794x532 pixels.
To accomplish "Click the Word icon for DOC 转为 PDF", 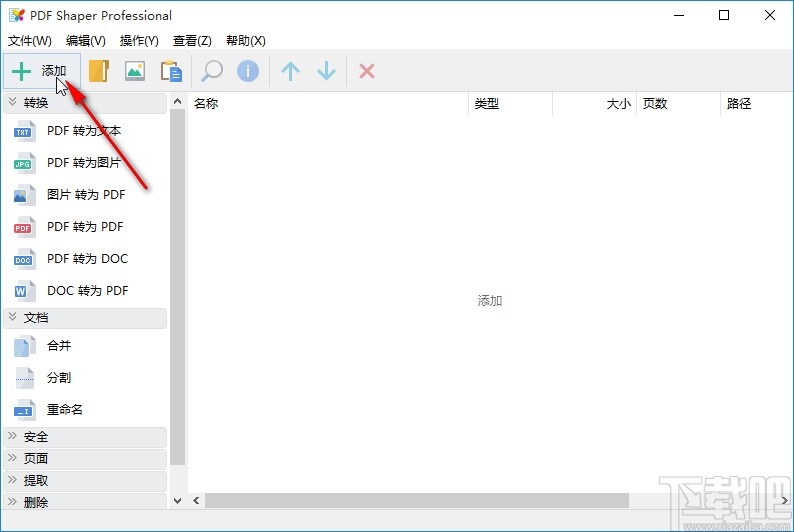I will coord(24,291).
